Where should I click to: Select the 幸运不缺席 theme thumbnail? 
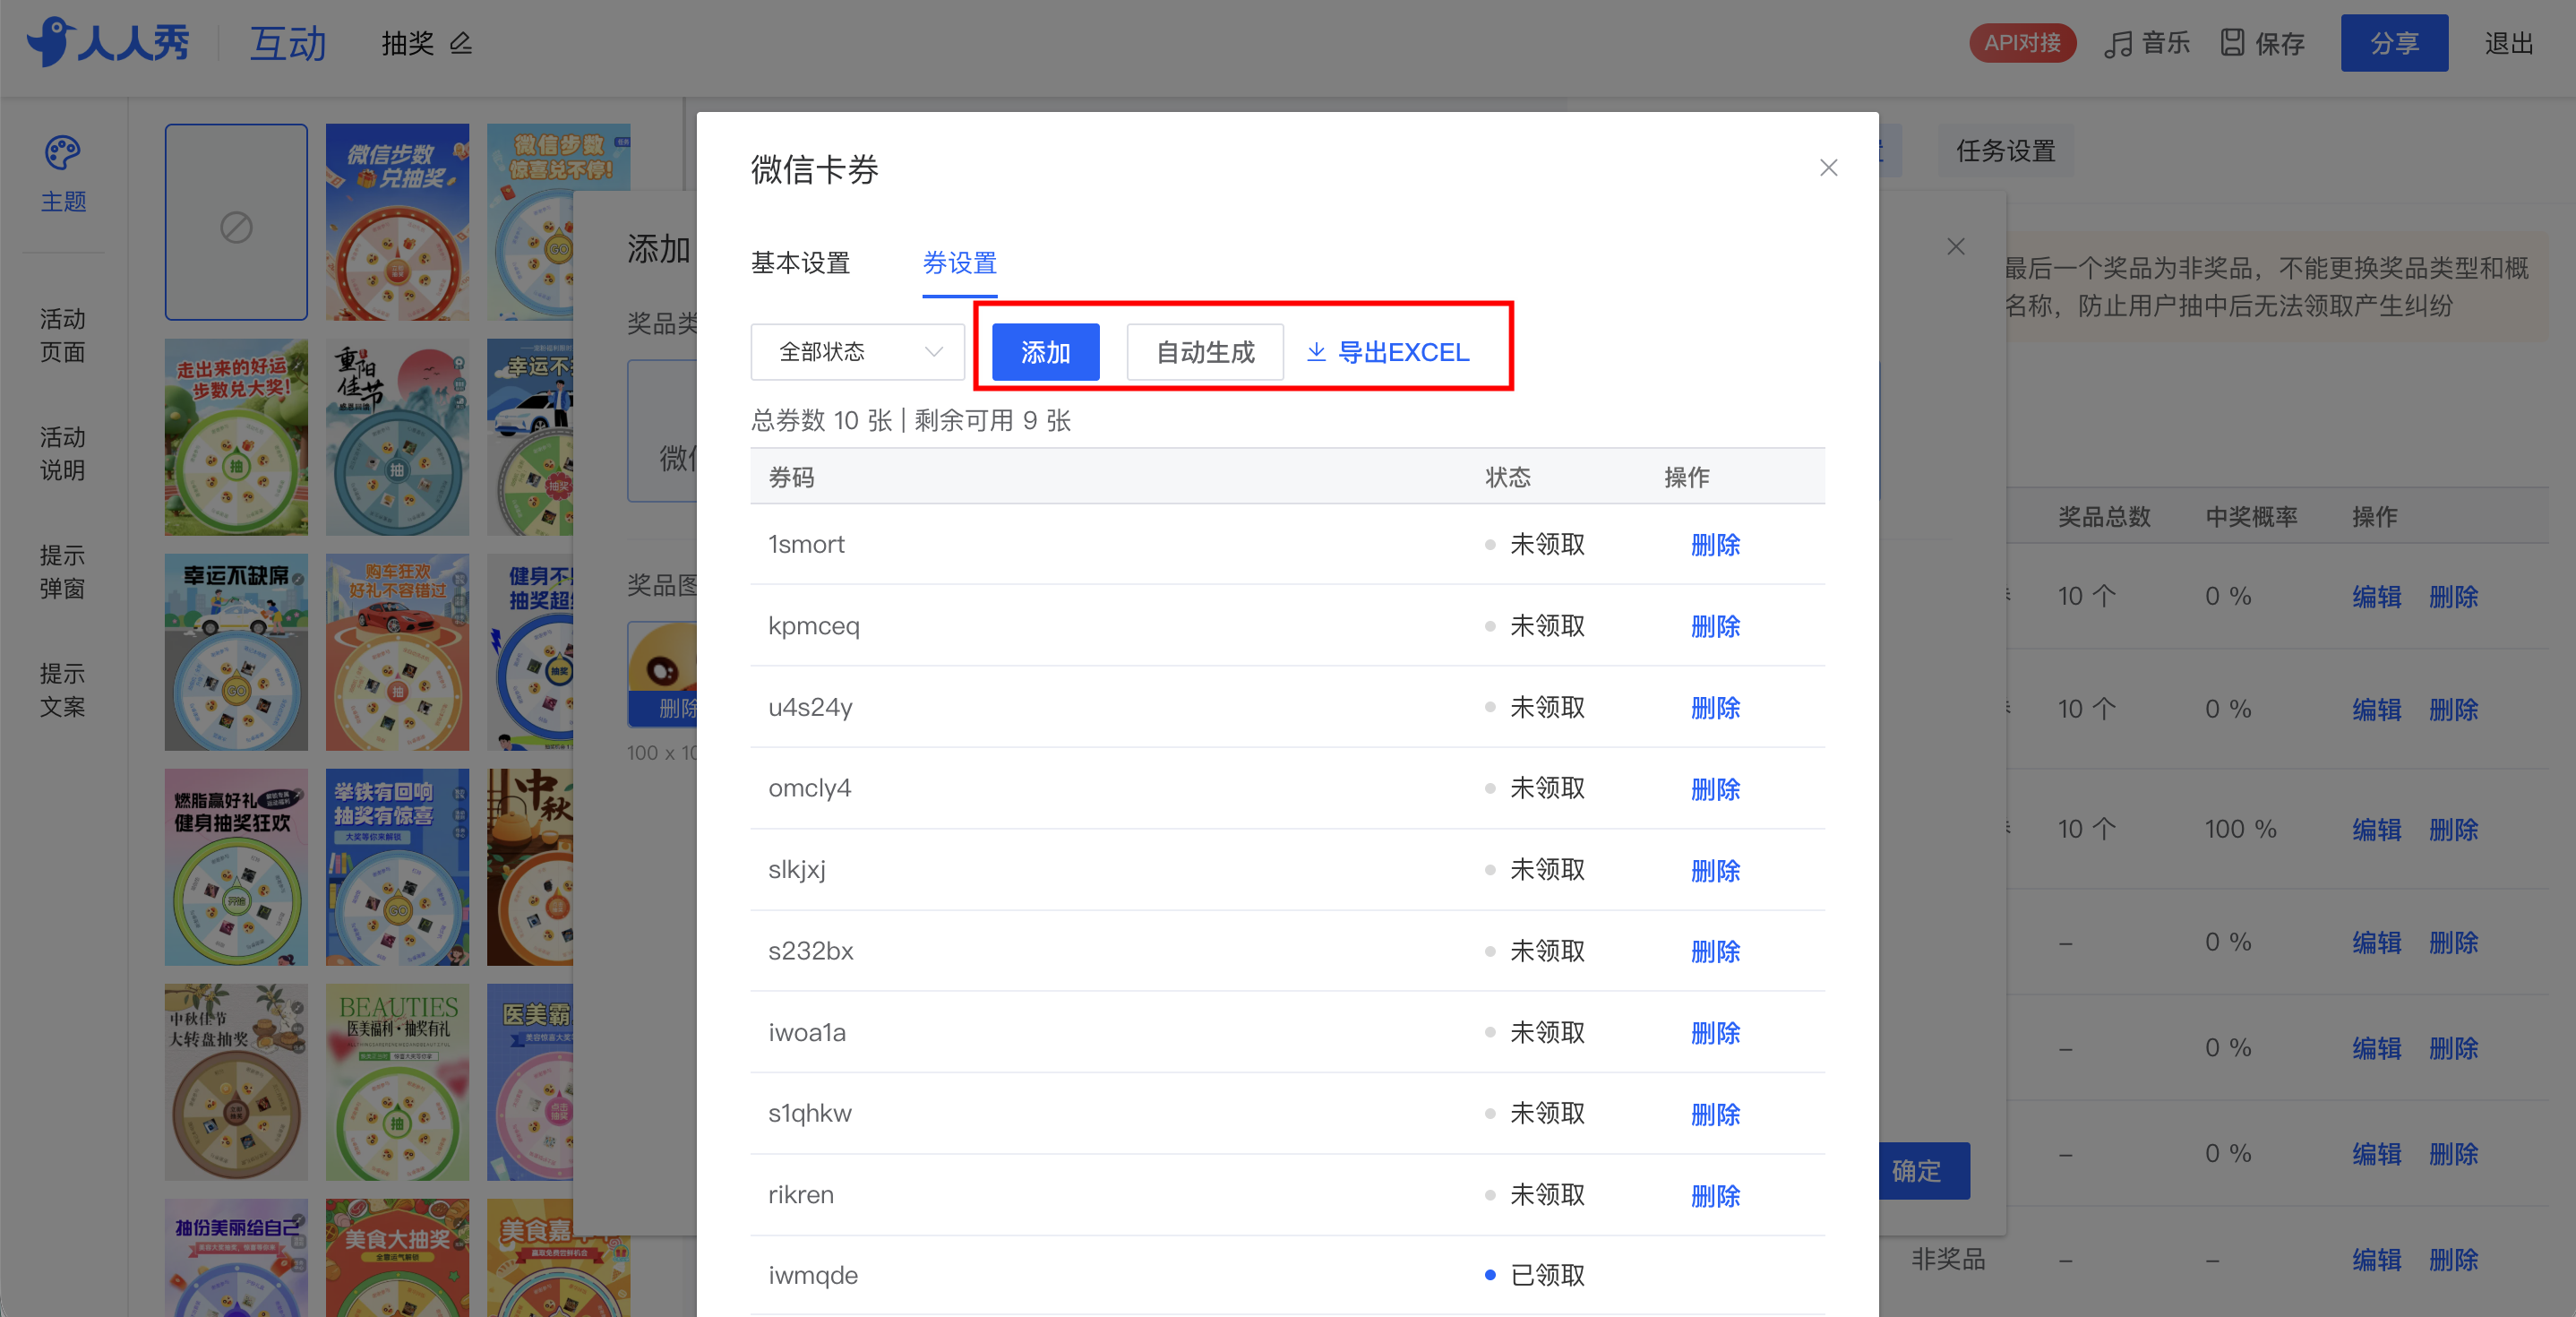pos(236,652)
